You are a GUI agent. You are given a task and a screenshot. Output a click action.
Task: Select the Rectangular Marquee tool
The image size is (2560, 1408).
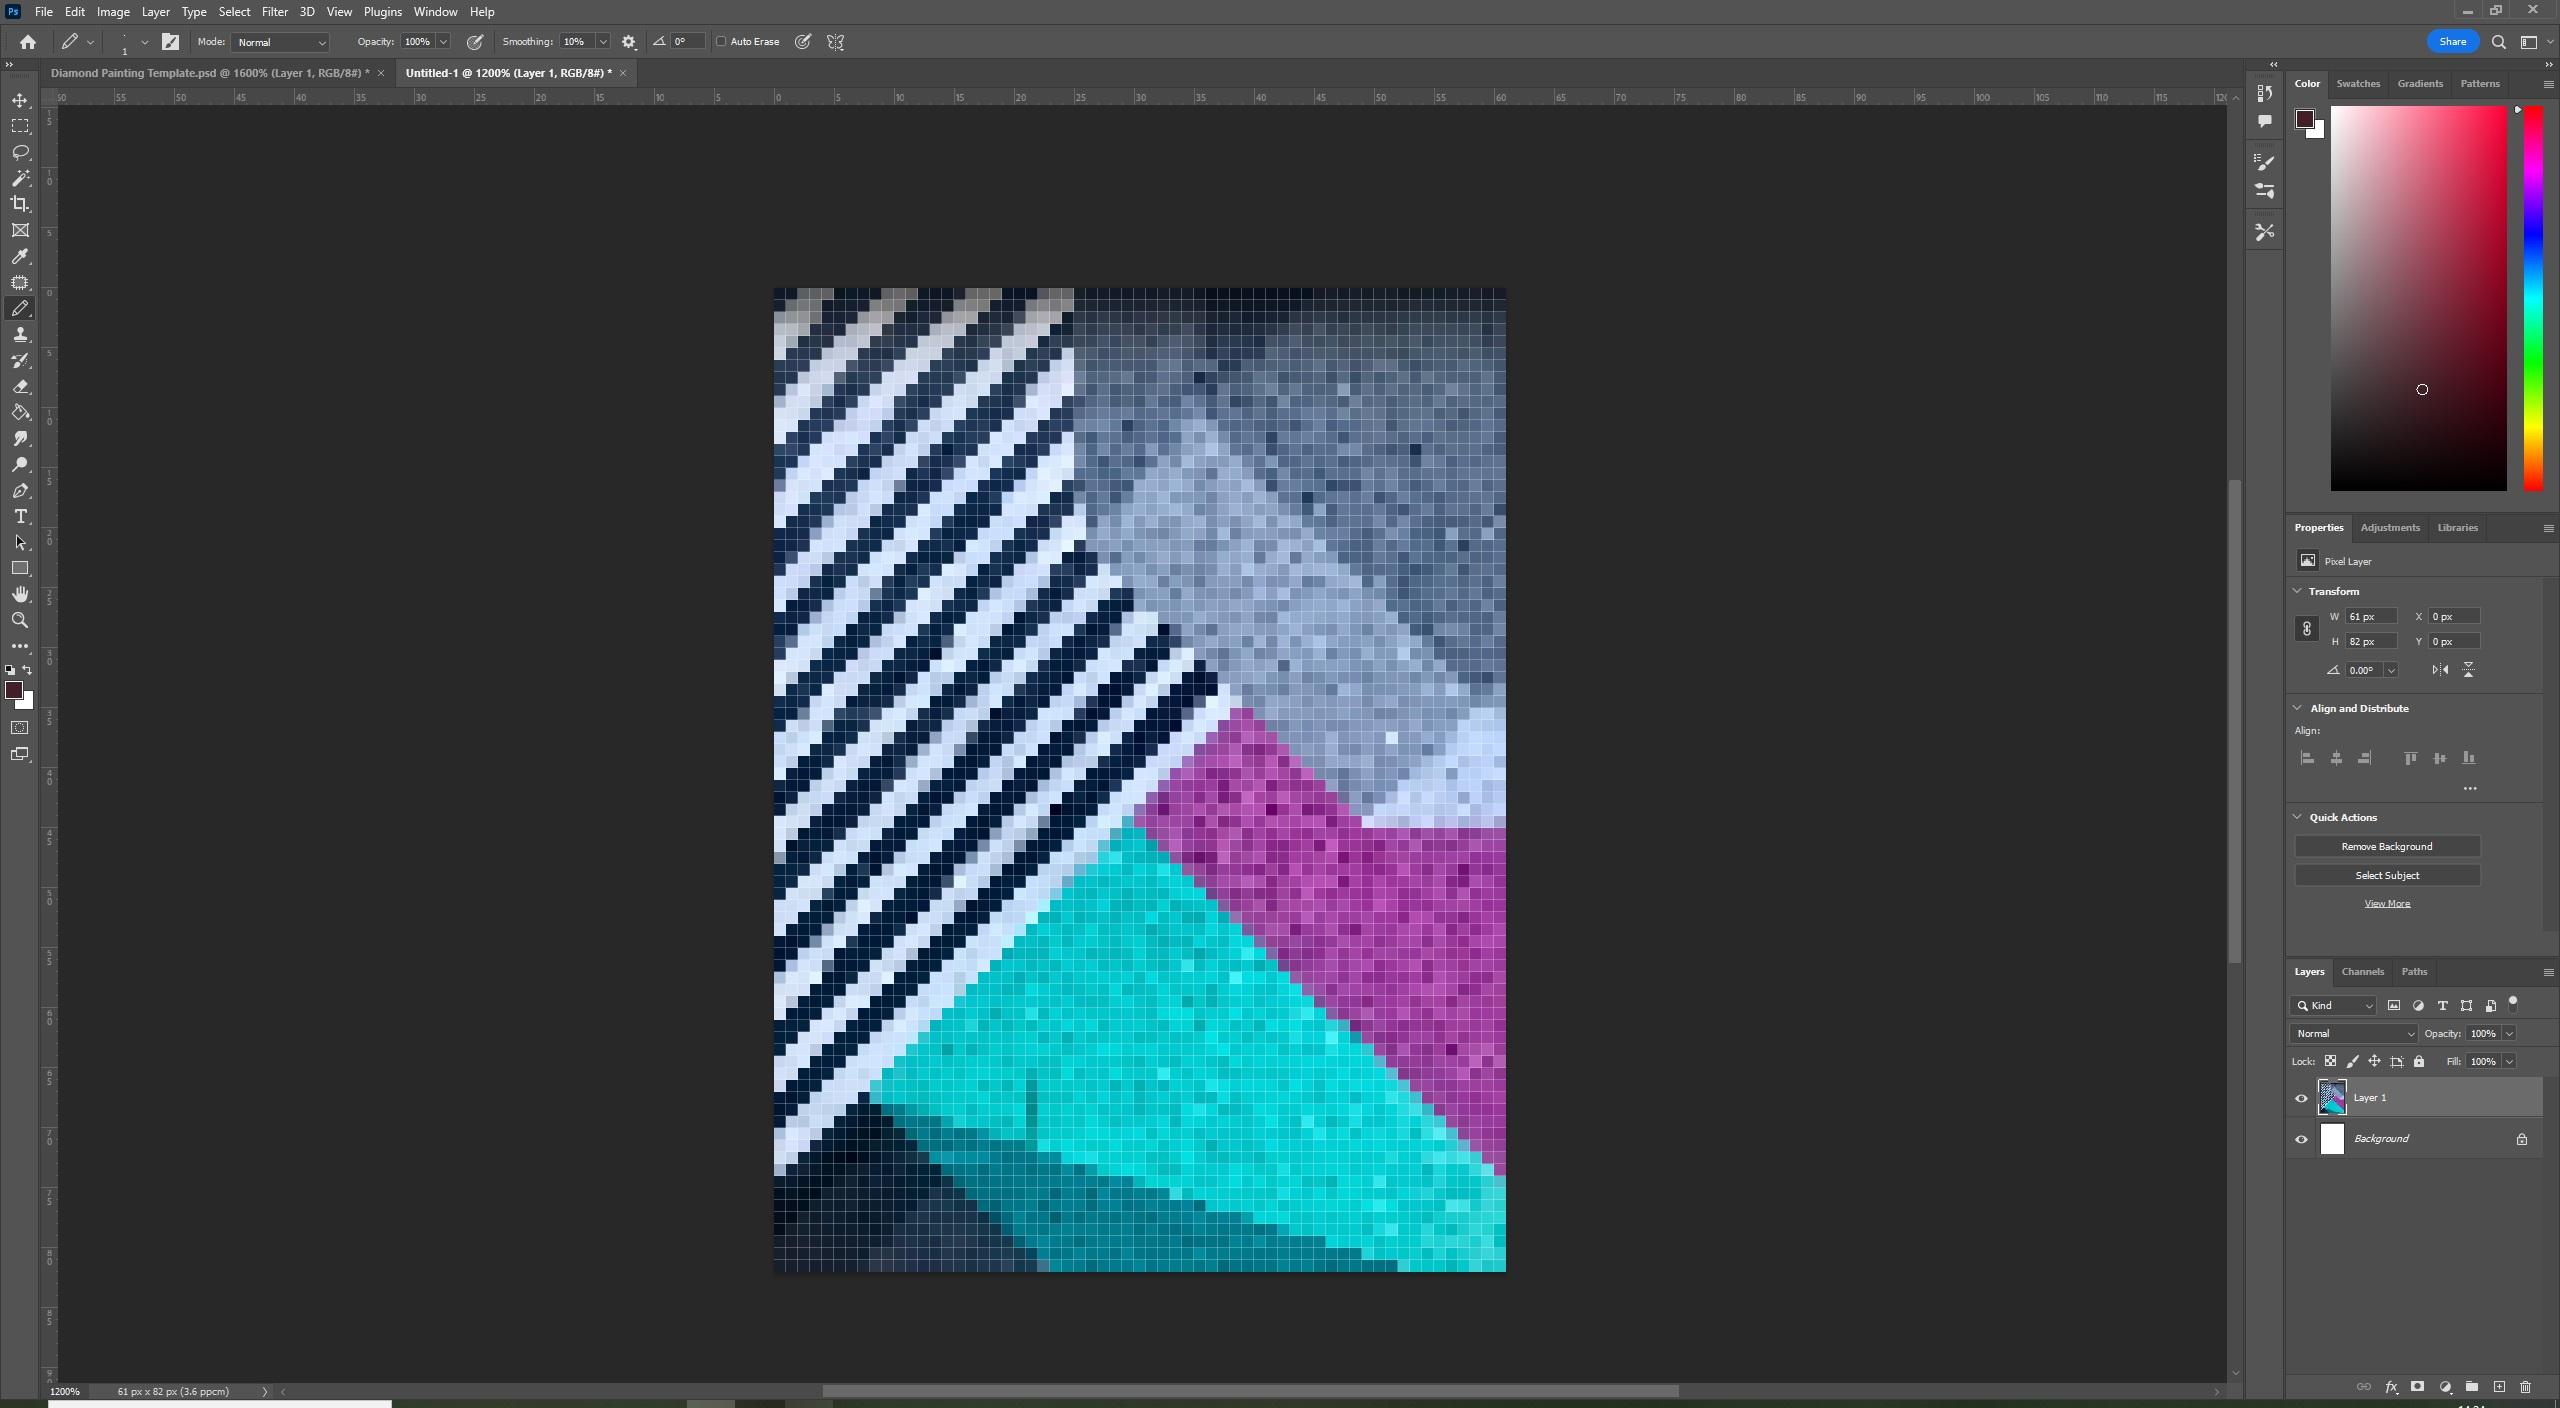20,127
